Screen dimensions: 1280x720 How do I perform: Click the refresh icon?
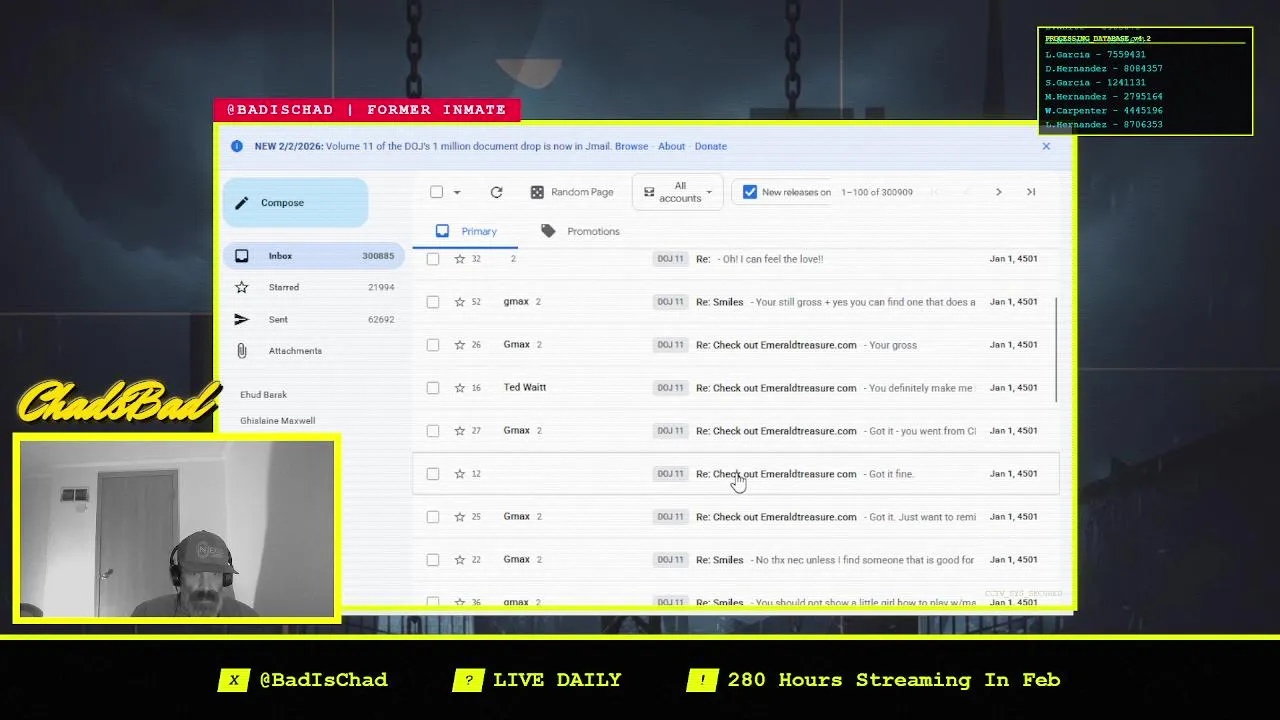(x=496, y=192)
